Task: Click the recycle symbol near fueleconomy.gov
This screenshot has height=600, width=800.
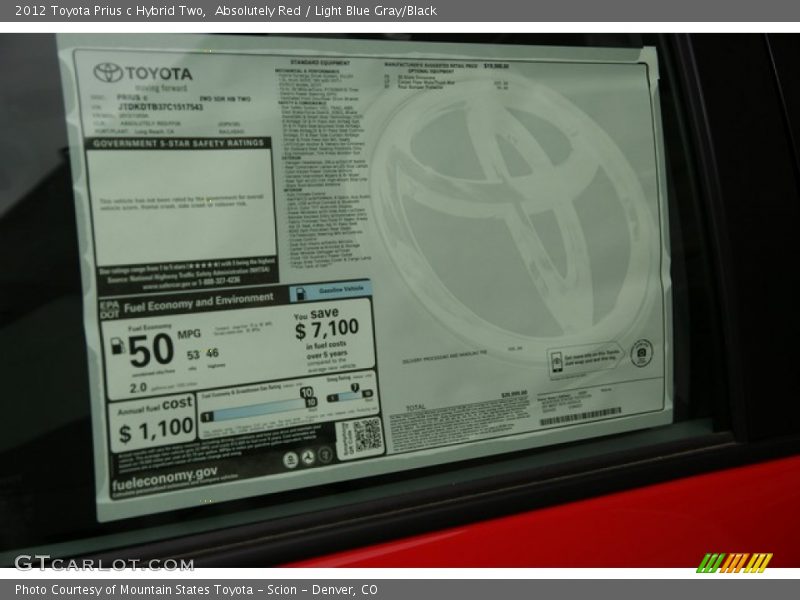Action: point(307,458)
